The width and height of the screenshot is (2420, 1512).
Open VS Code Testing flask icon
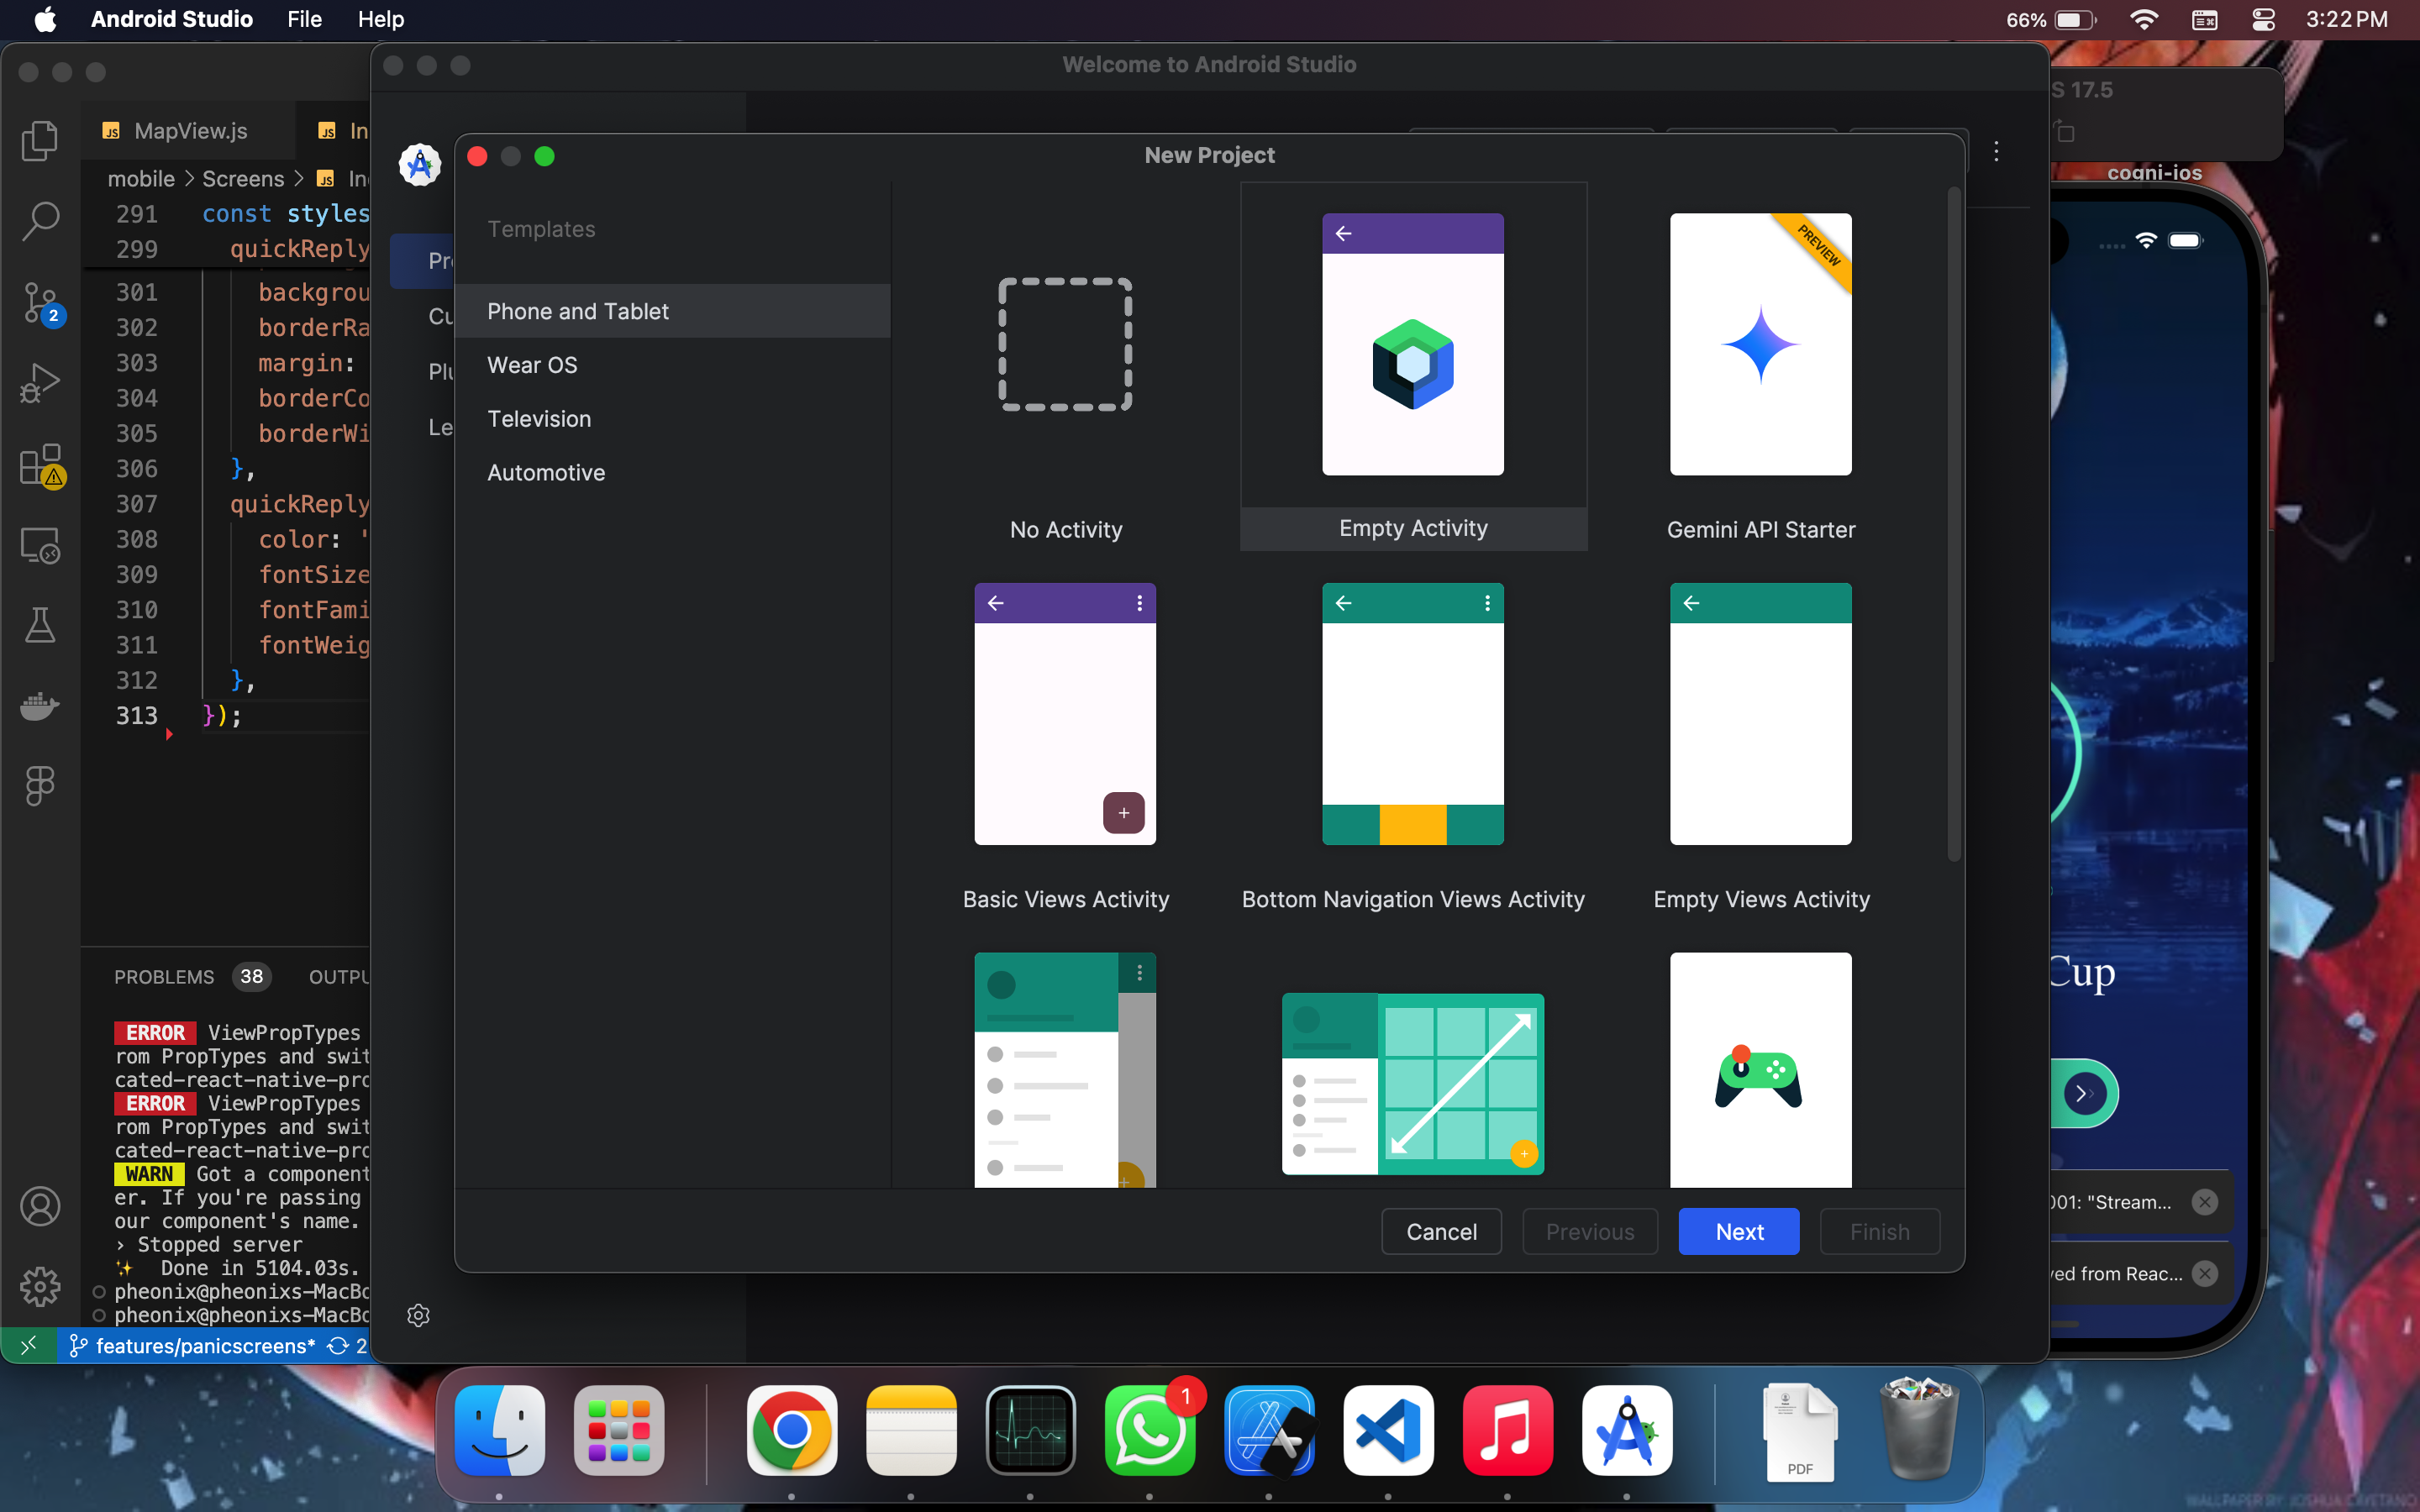pos(40,625)
